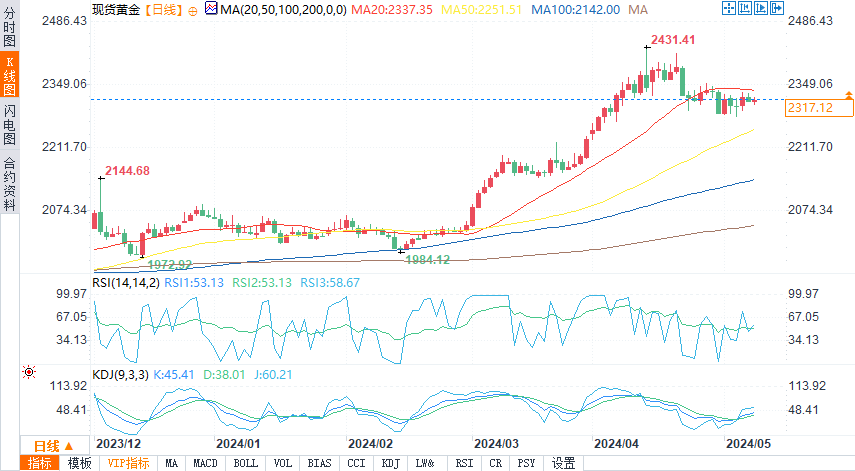
Task: Select K线图 tab in left sidebar
Action: pyautogui.click(x=9, y=75)
